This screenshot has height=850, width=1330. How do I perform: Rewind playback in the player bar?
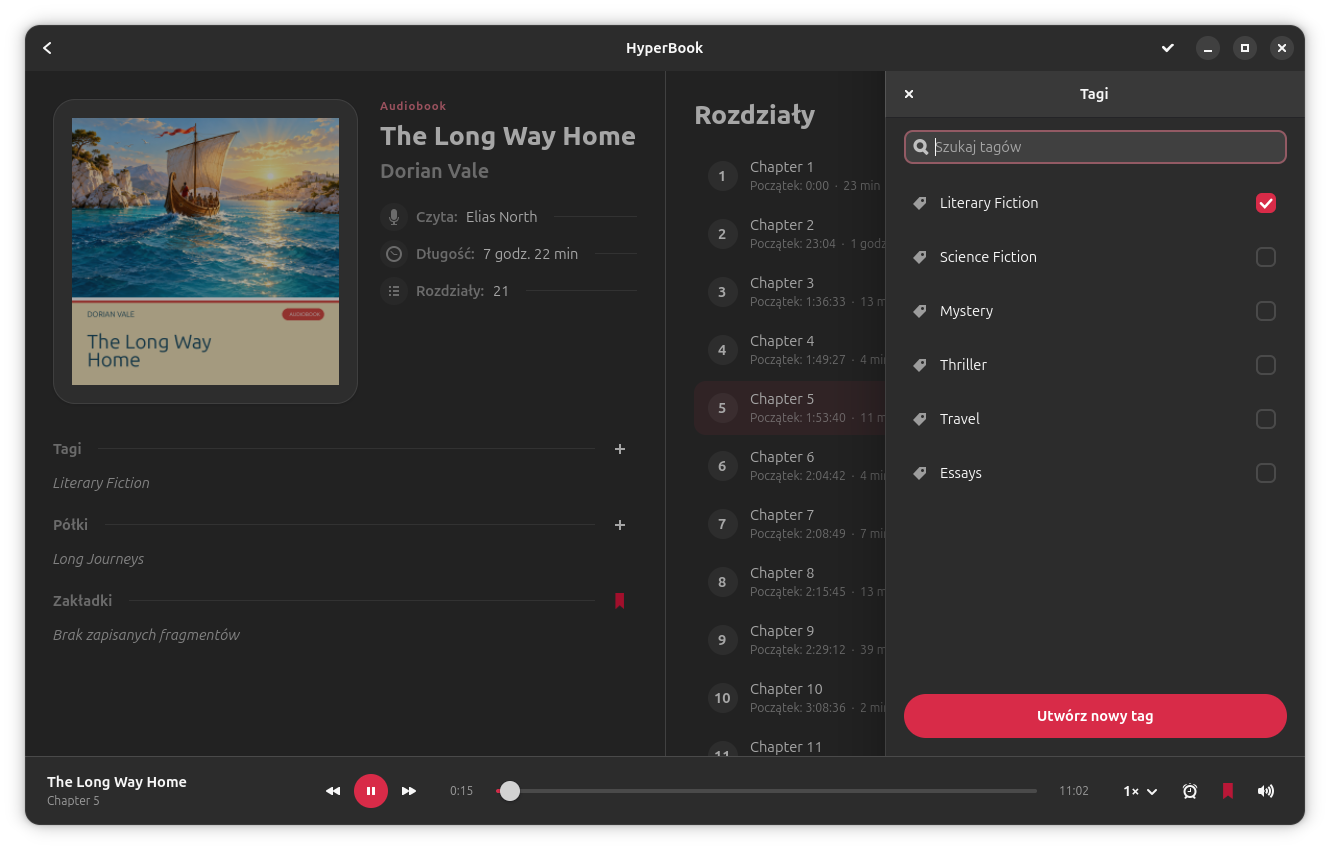coord(333,791)
